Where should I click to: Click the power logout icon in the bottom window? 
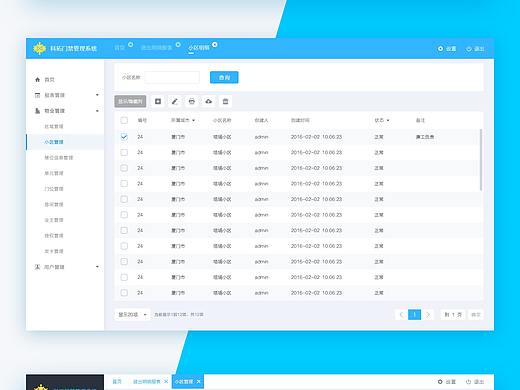coord(468,382)
